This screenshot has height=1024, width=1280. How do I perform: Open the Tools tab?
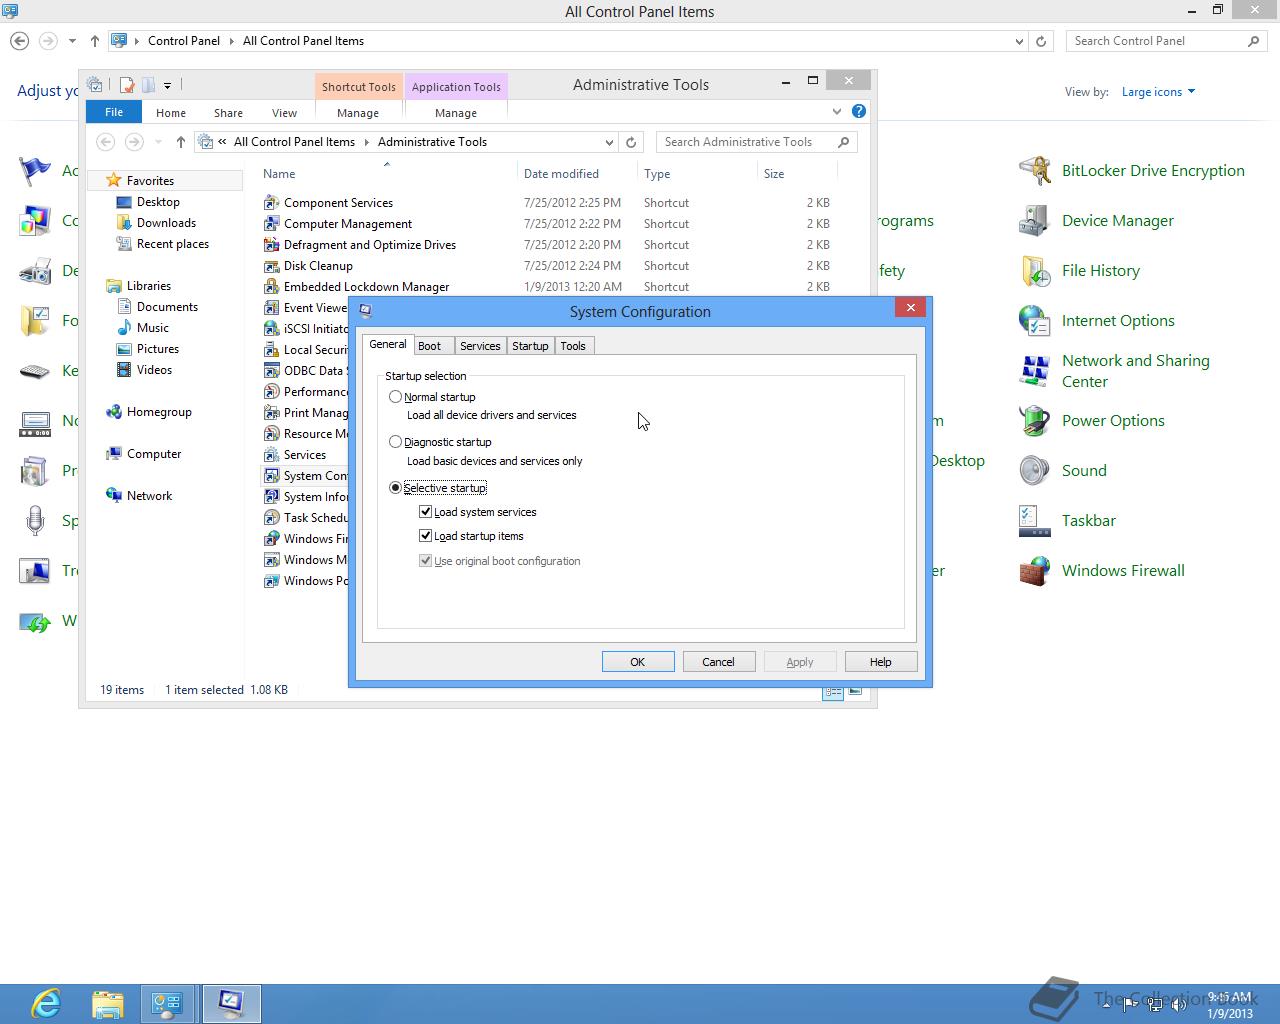click(x=573, y=346)
